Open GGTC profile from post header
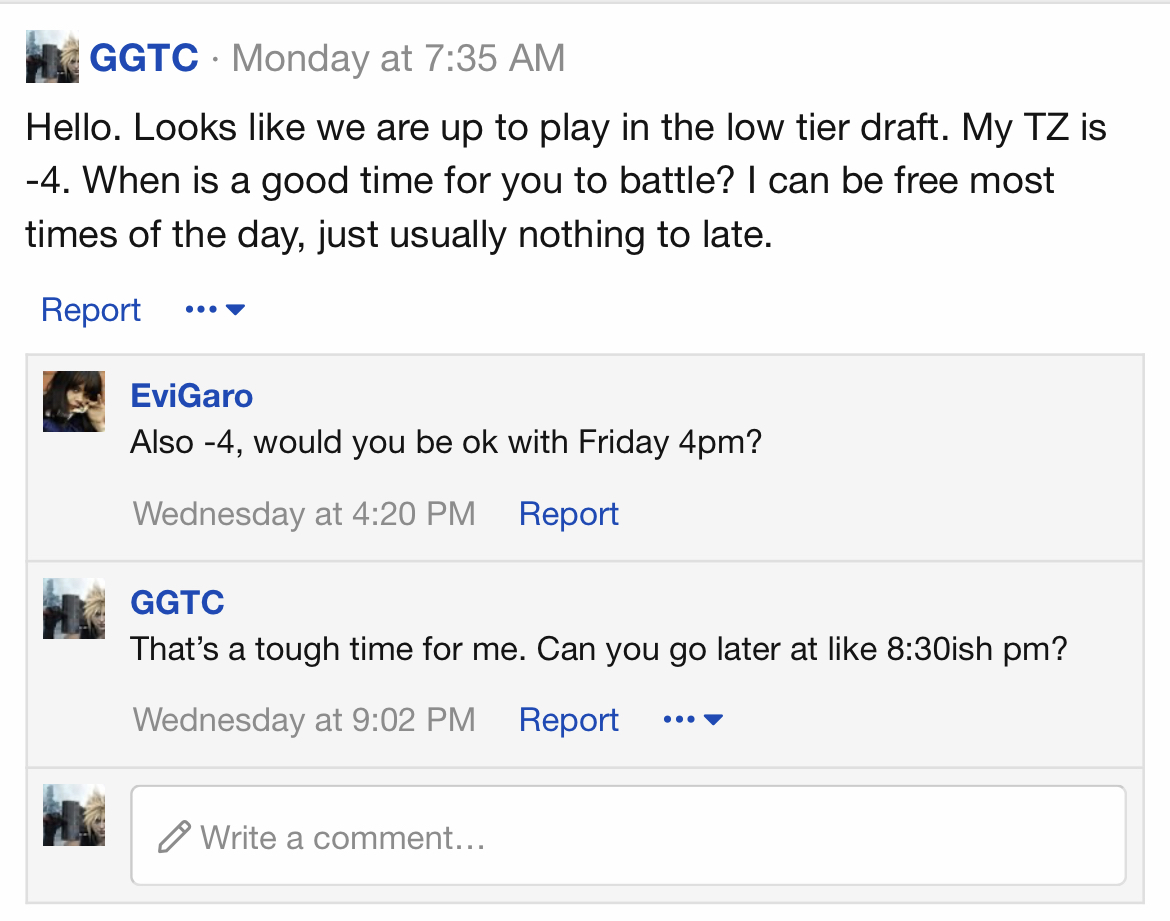The height and width of the screenshot is (921, 1170). tap(144, 58)
